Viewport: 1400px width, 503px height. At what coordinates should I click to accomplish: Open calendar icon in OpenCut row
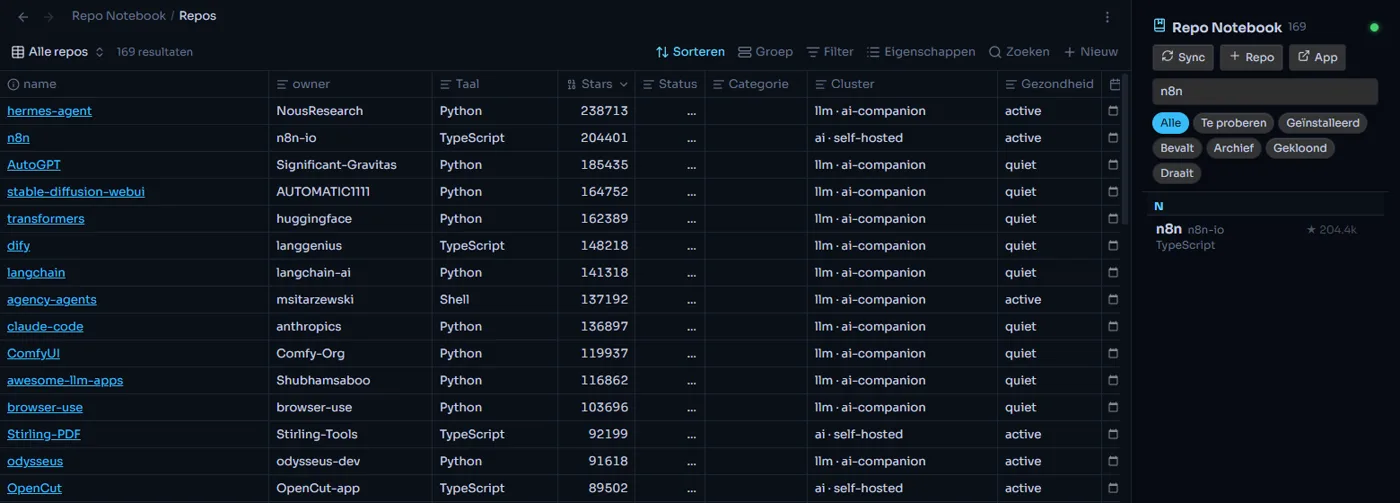(x=1113, y=489)
